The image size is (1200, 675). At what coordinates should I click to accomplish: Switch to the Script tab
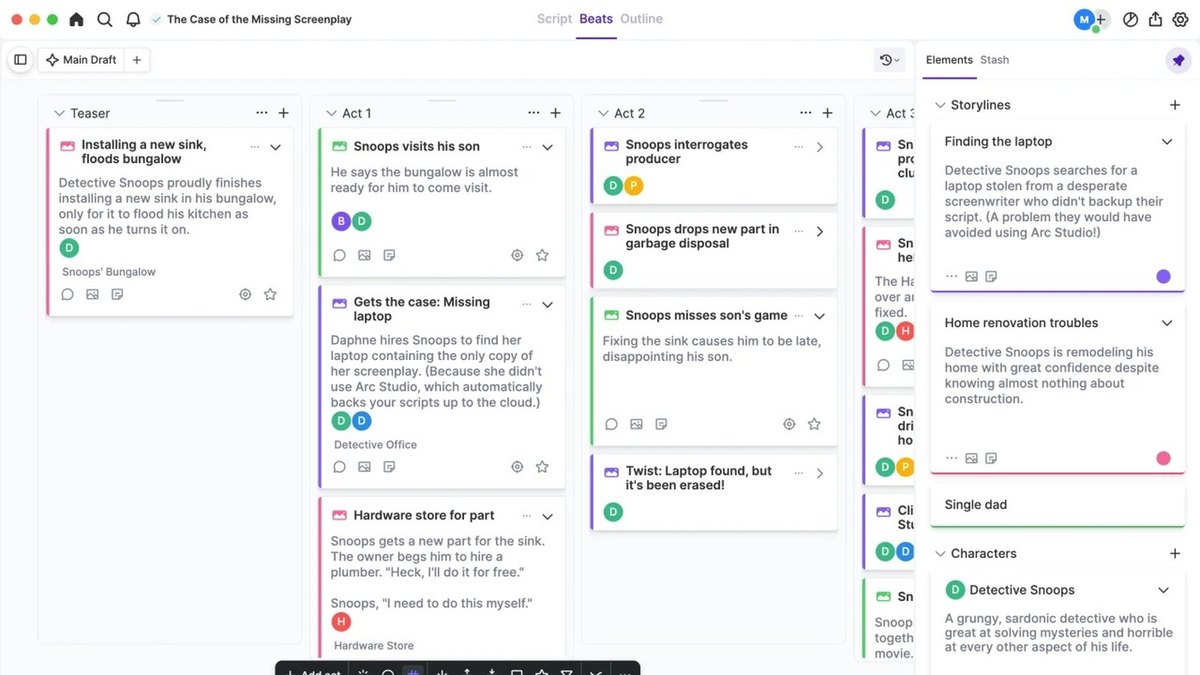tap(554, 19)
